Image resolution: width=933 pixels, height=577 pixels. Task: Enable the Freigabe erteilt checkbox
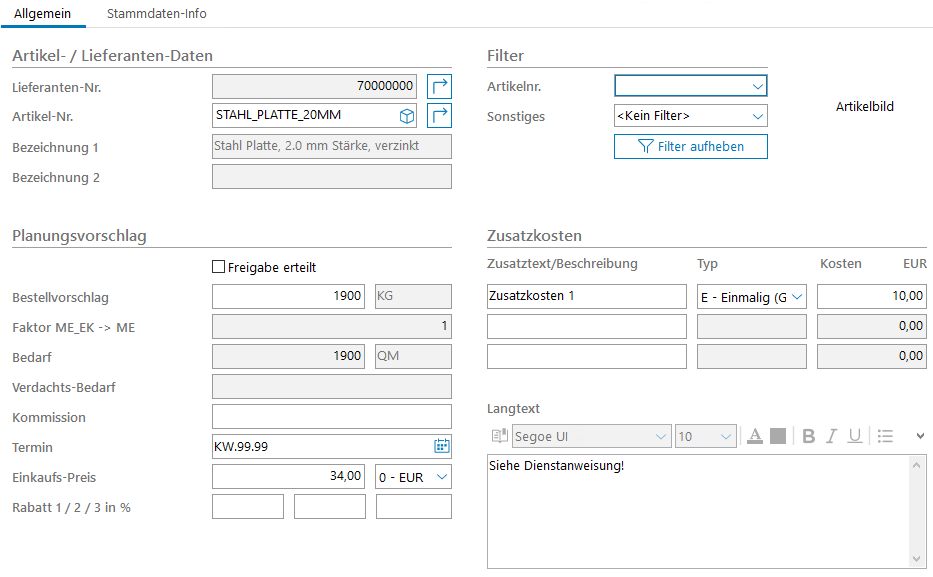(x=219, y=267)
